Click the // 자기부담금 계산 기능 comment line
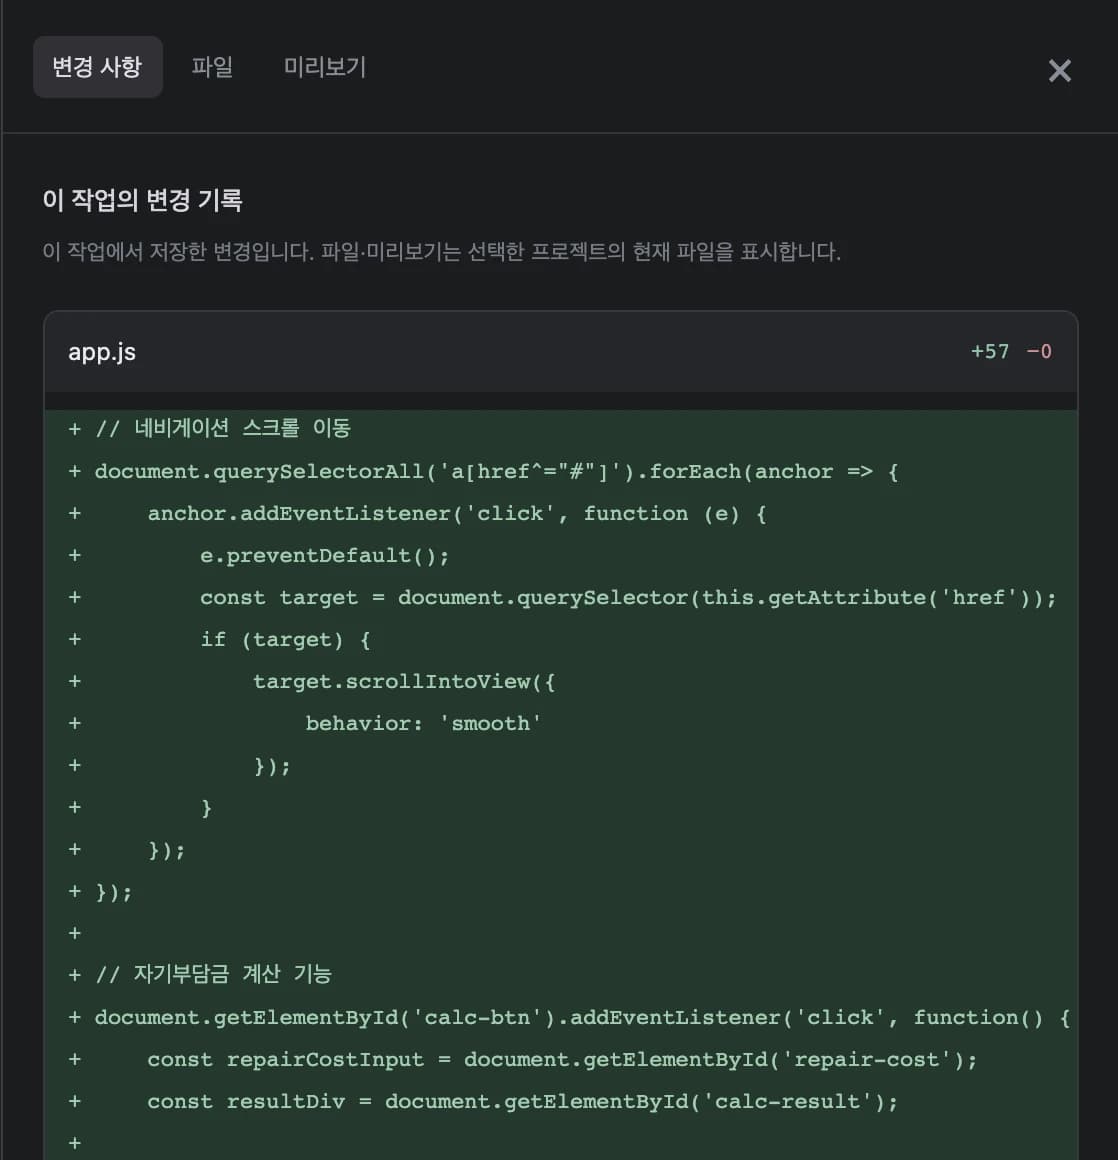This screenshot has height=1160, width=1118. point(560,975)
